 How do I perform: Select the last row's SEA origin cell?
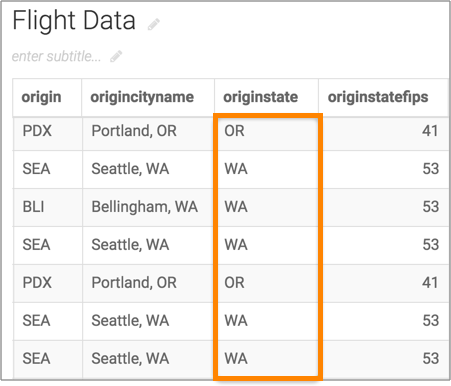36,359
